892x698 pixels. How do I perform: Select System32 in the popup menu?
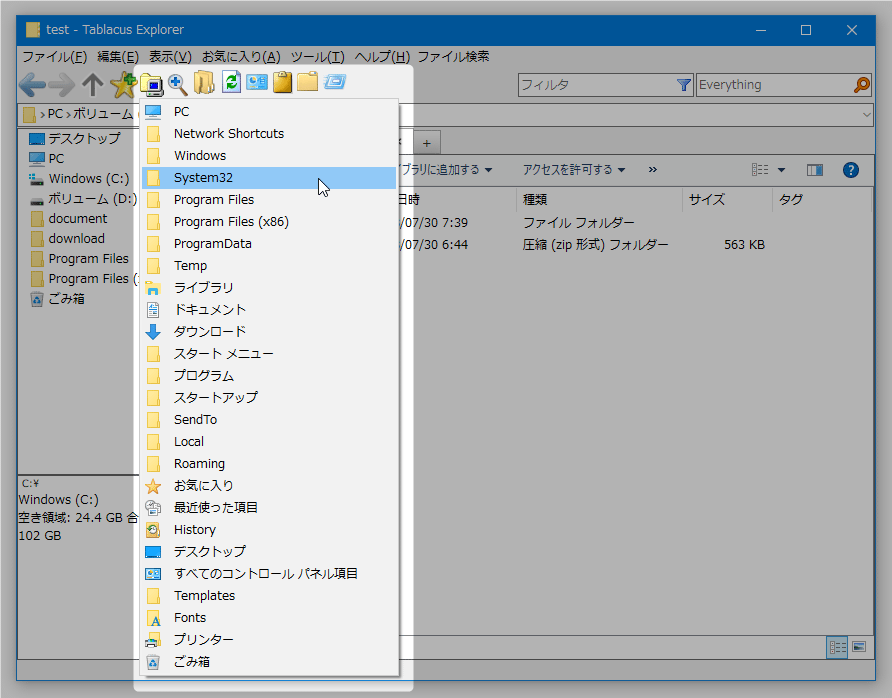point(269,177)
